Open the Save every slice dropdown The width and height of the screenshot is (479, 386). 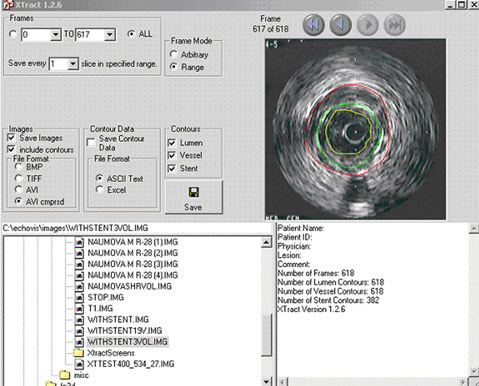(72, 64)
